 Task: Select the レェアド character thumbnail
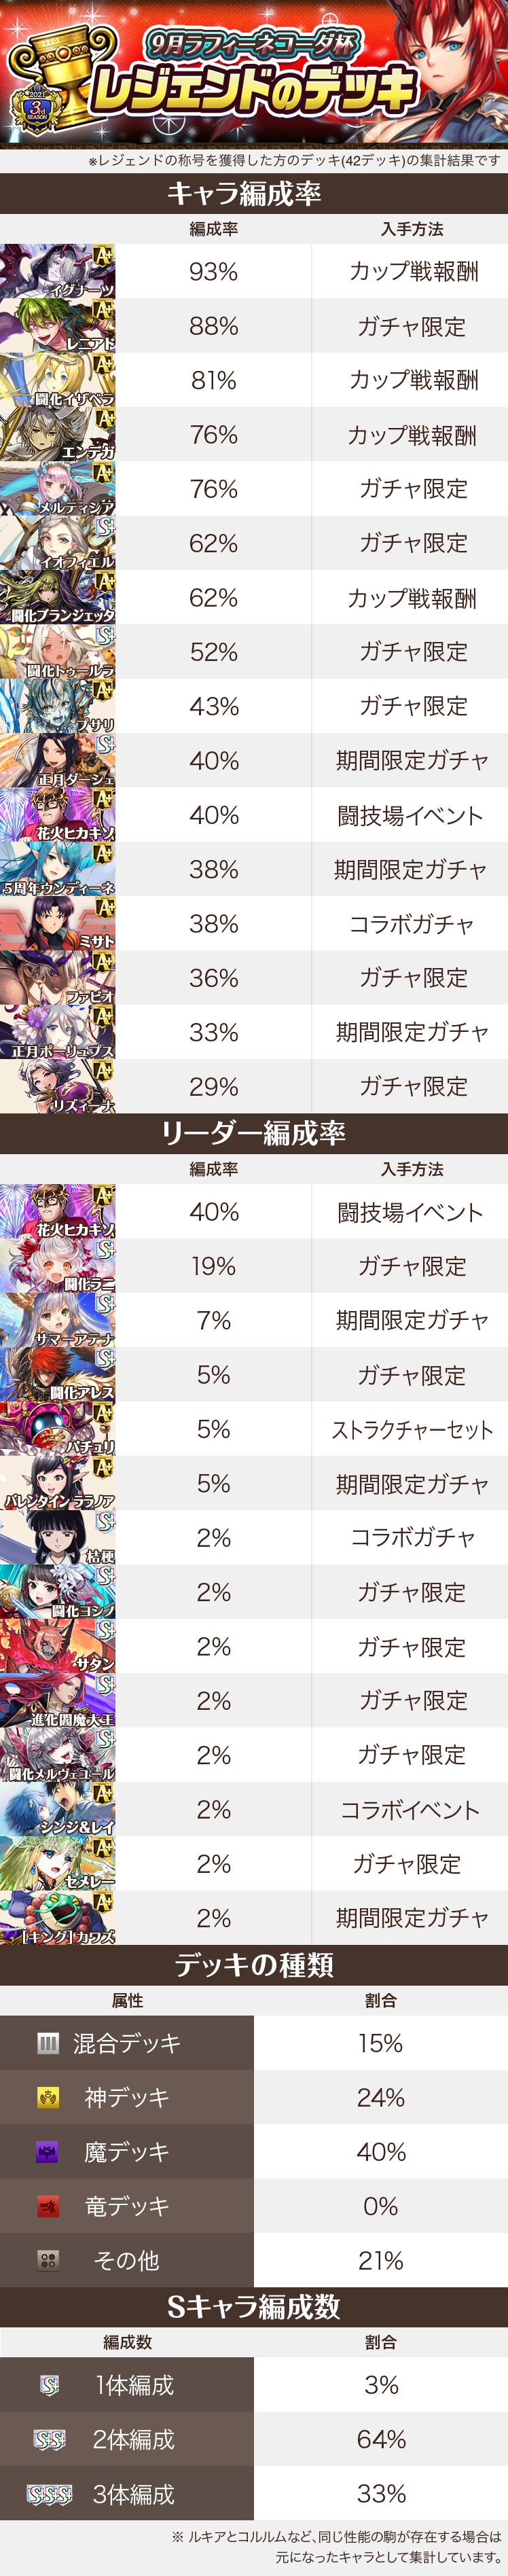(57, 326)
